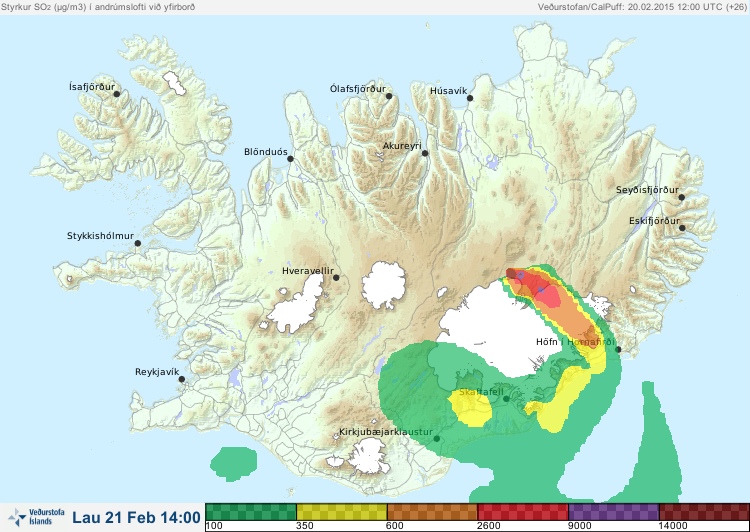Select the Veðurstofan/CalPuff forecast run text

click(x=642, y=7)
